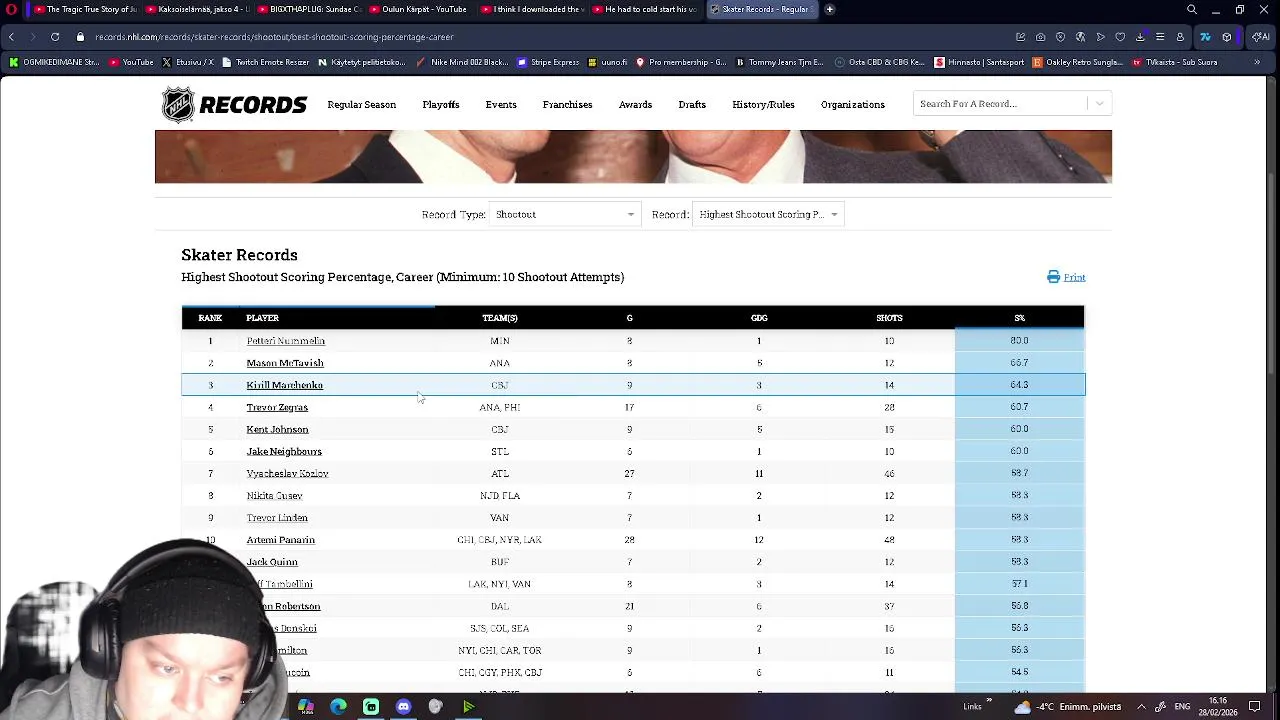1280x720 pixels.
Task: Open the Playoffs menu
Action: coord(441,104)
